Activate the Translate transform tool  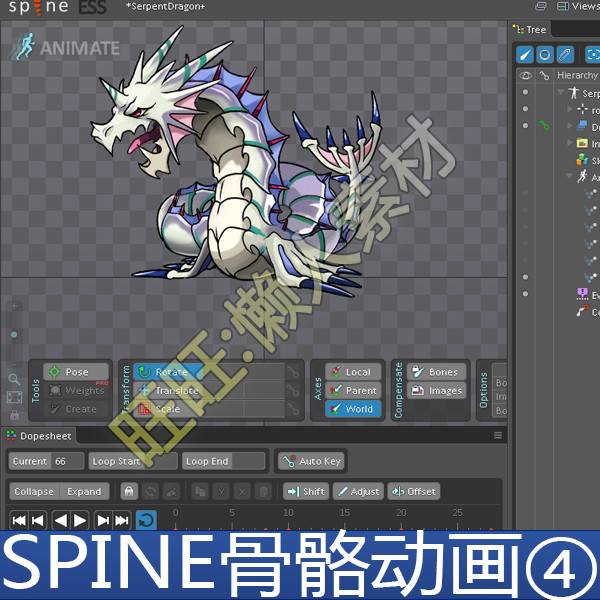pyautogui.click(x=168, y=390)
